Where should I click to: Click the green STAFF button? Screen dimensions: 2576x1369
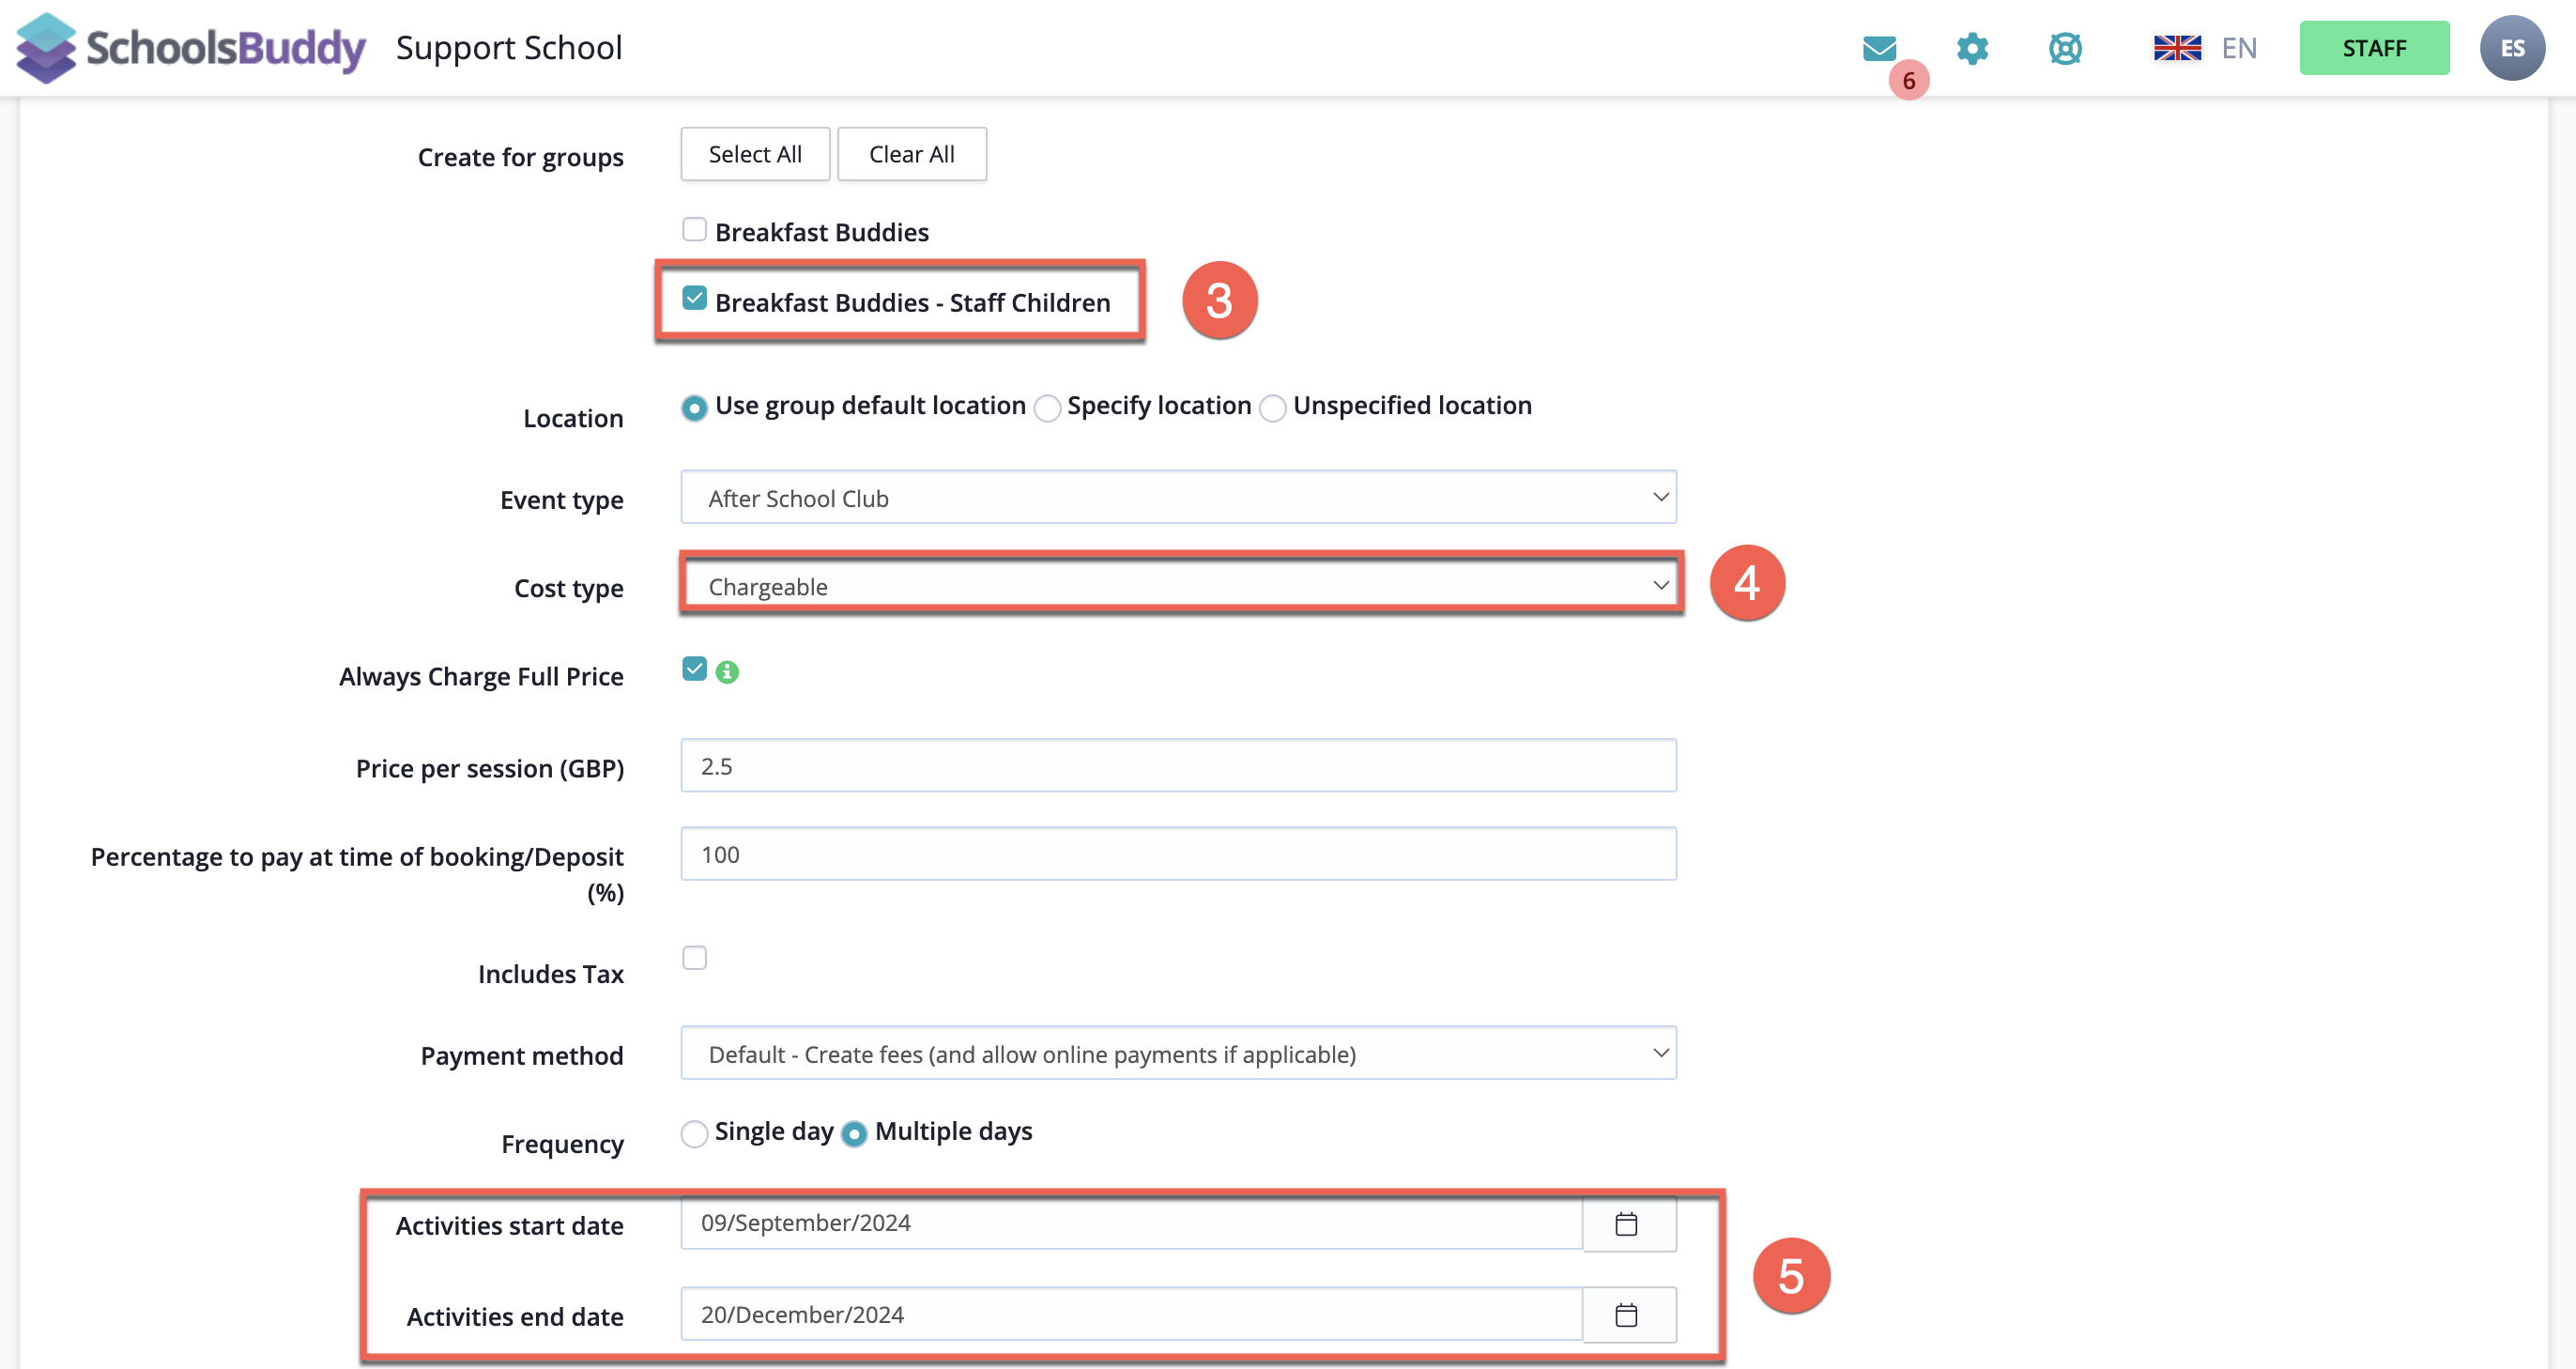2374,48
